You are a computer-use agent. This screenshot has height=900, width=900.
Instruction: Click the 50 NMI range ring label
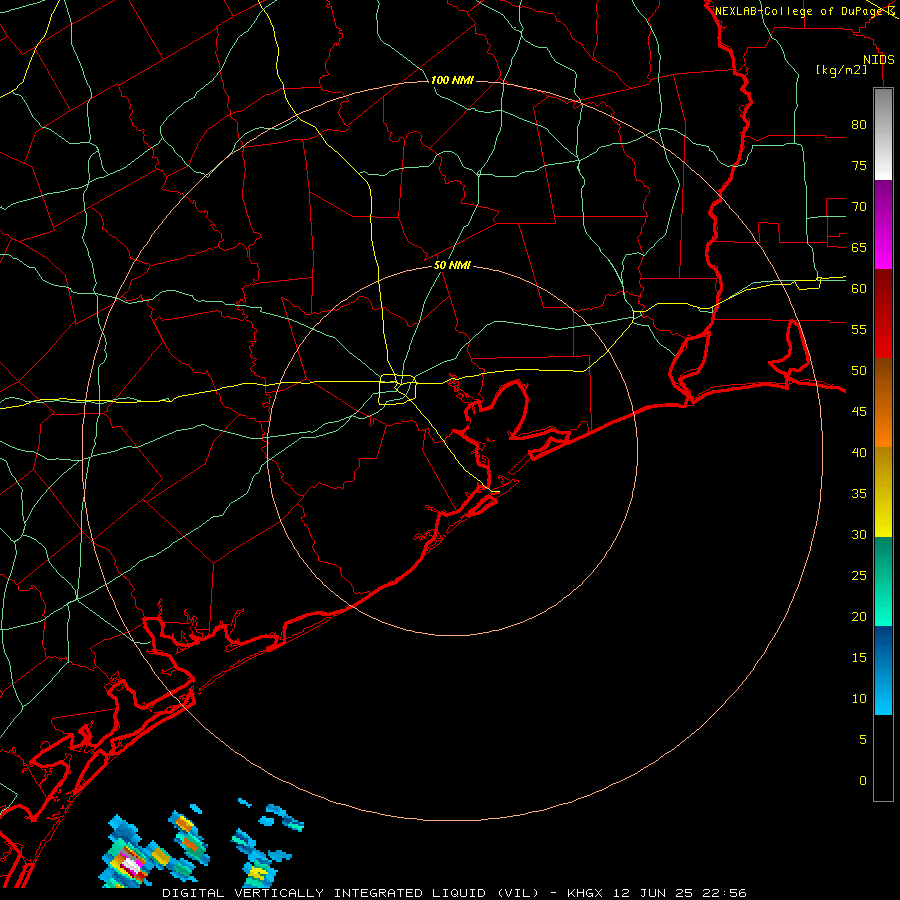(452, 265)
